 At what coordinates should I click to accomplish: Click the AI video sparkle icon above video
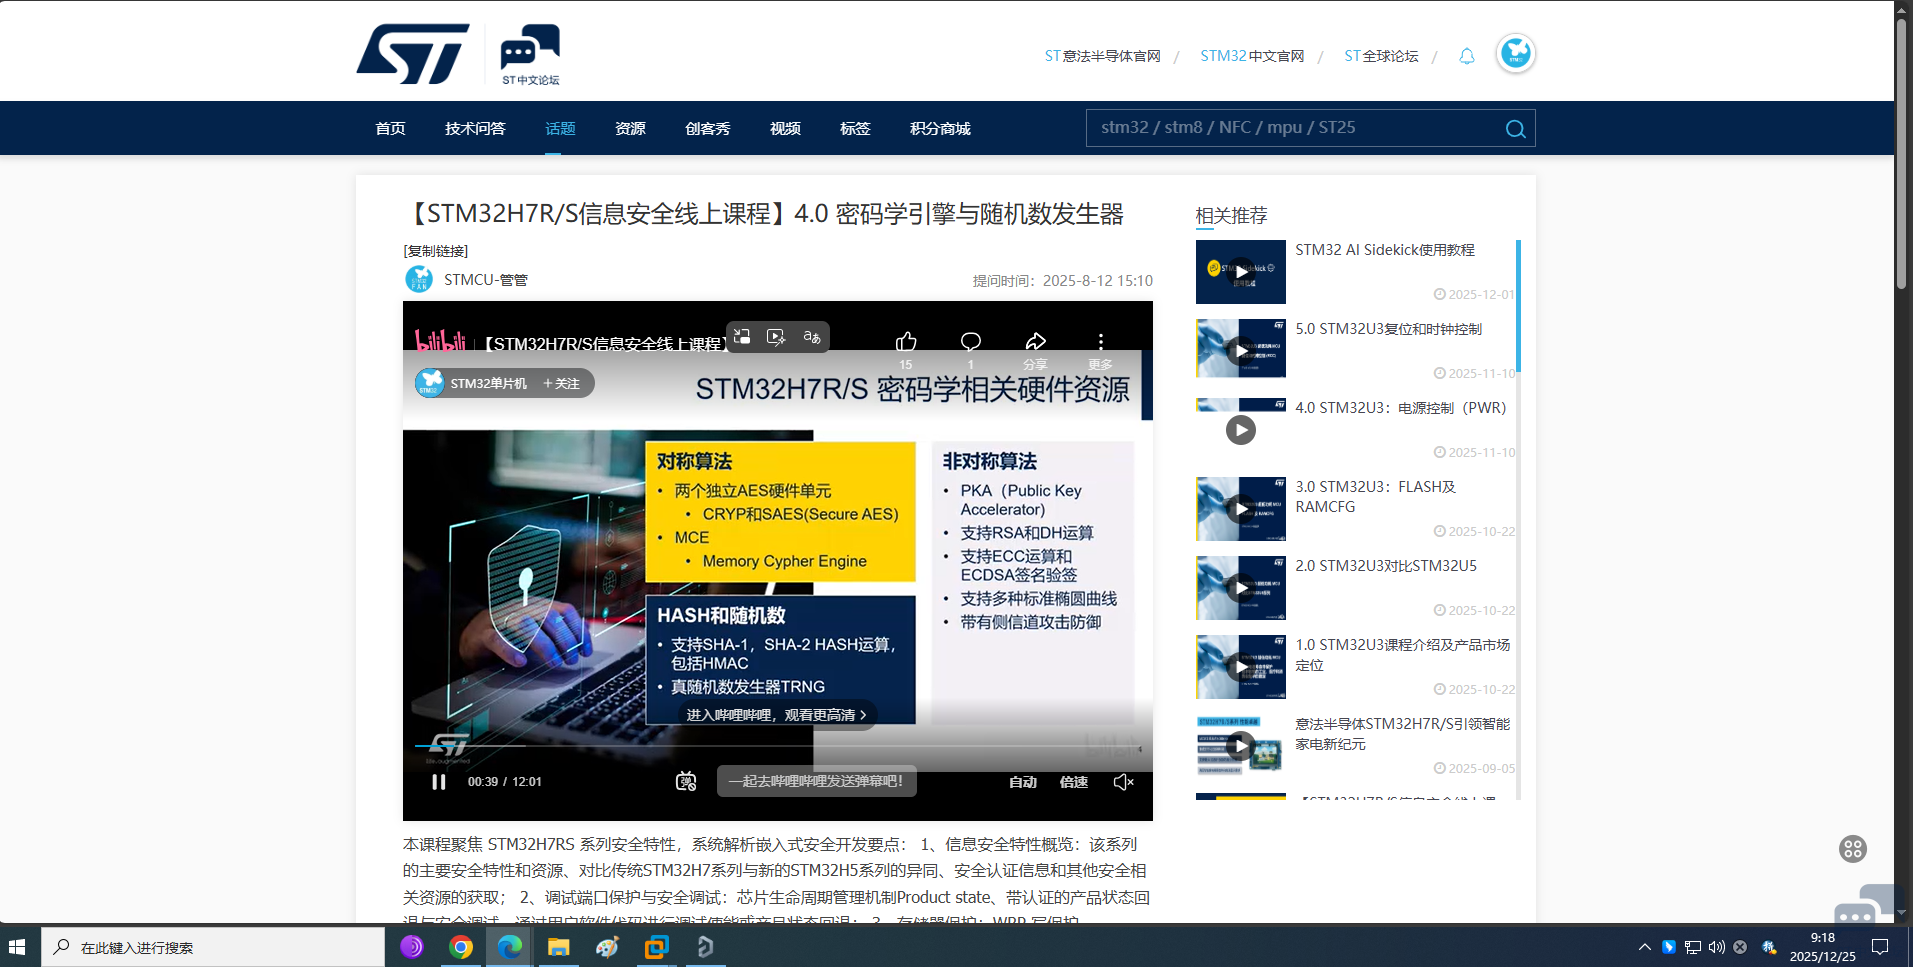click(776, 337)
